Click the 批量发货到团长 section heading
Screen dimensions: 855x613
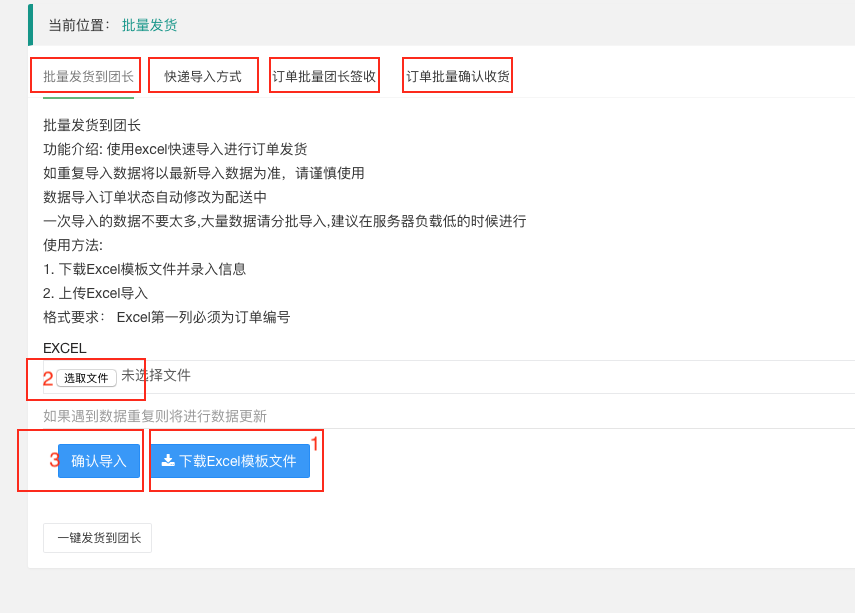pyautogui.click(x=92, y=125)
